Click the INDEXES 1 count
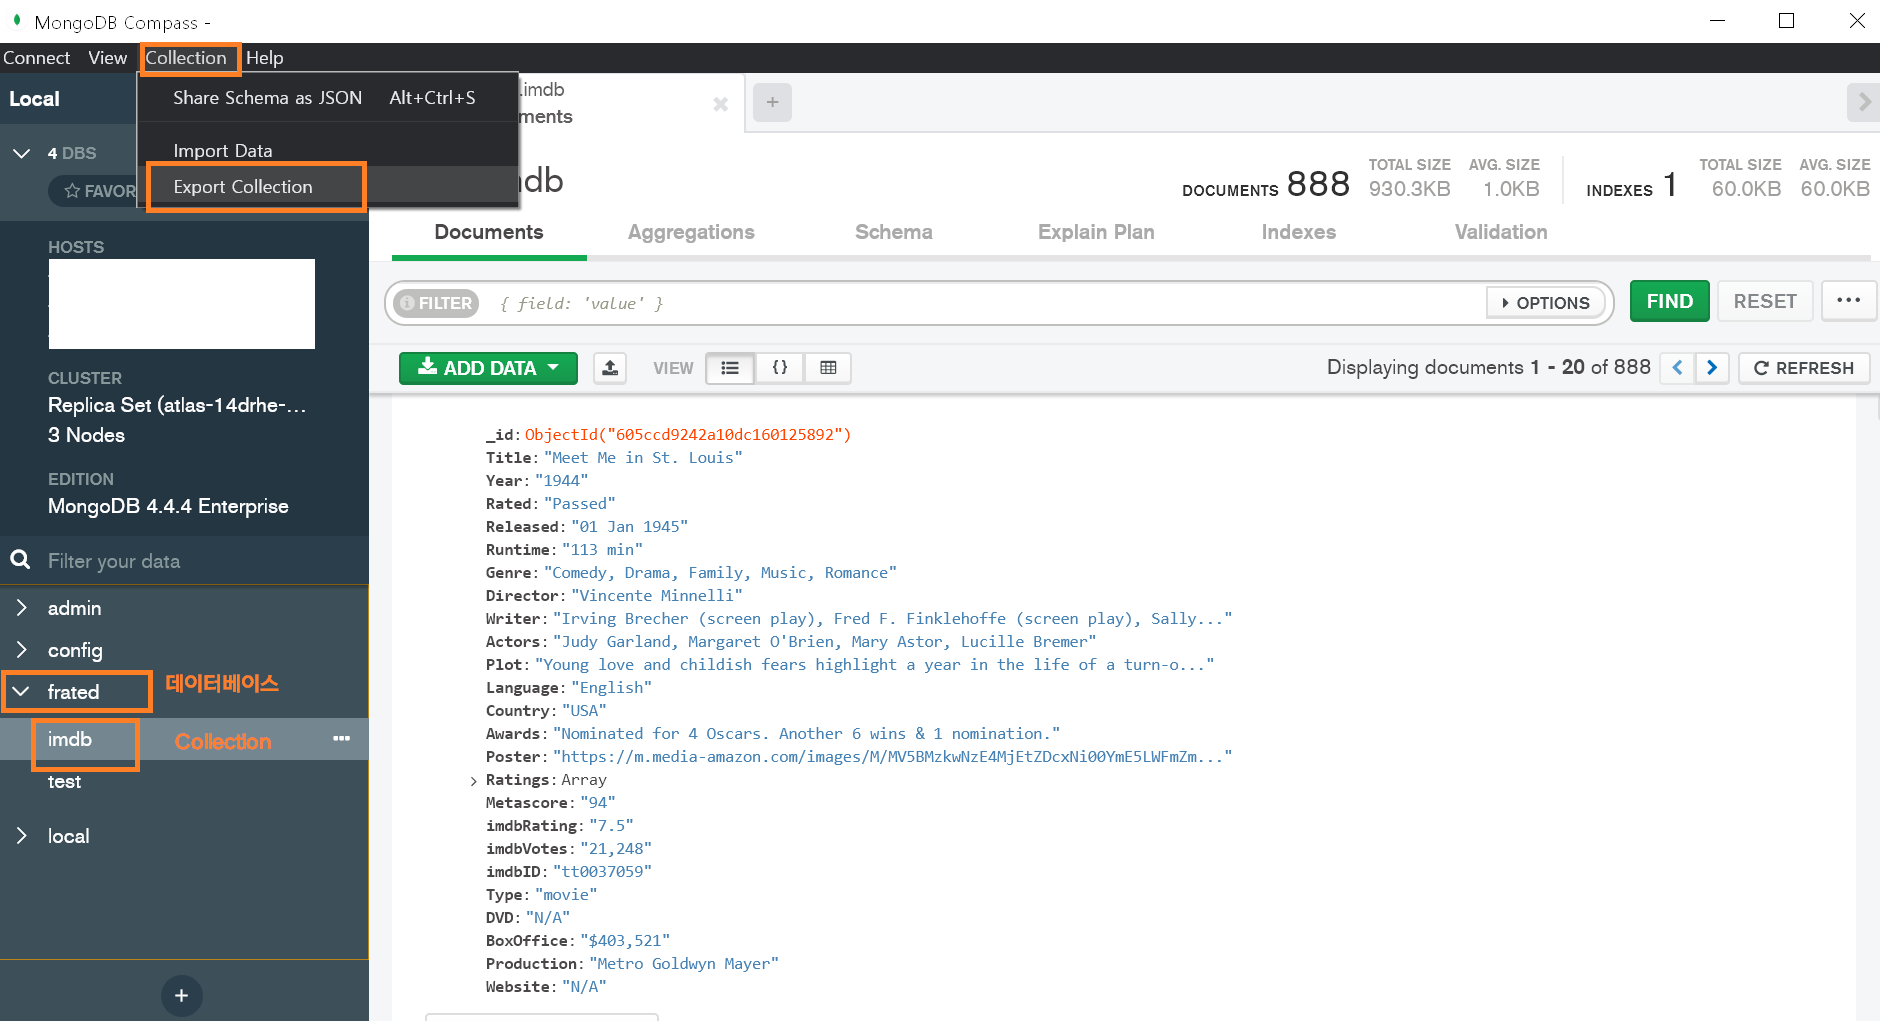Screen dimensions: 1880x1021 [x=1632, y=185]
